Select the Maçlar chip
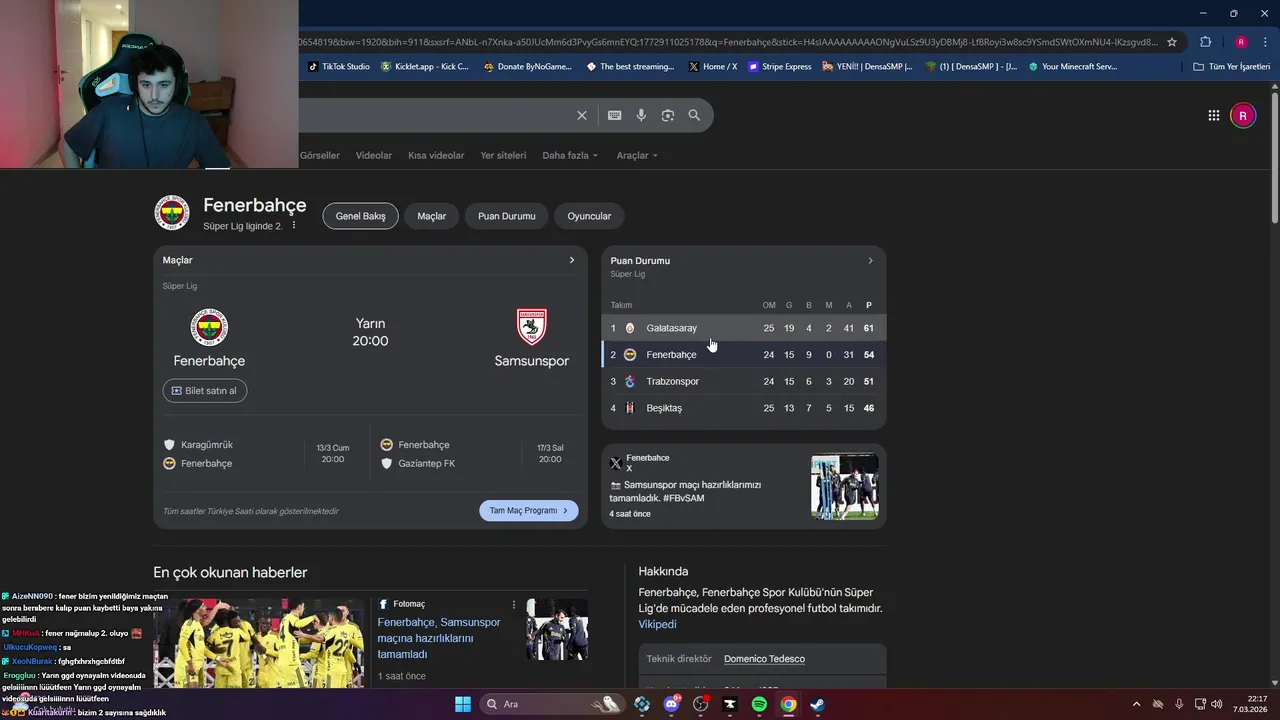 (432, 216)
